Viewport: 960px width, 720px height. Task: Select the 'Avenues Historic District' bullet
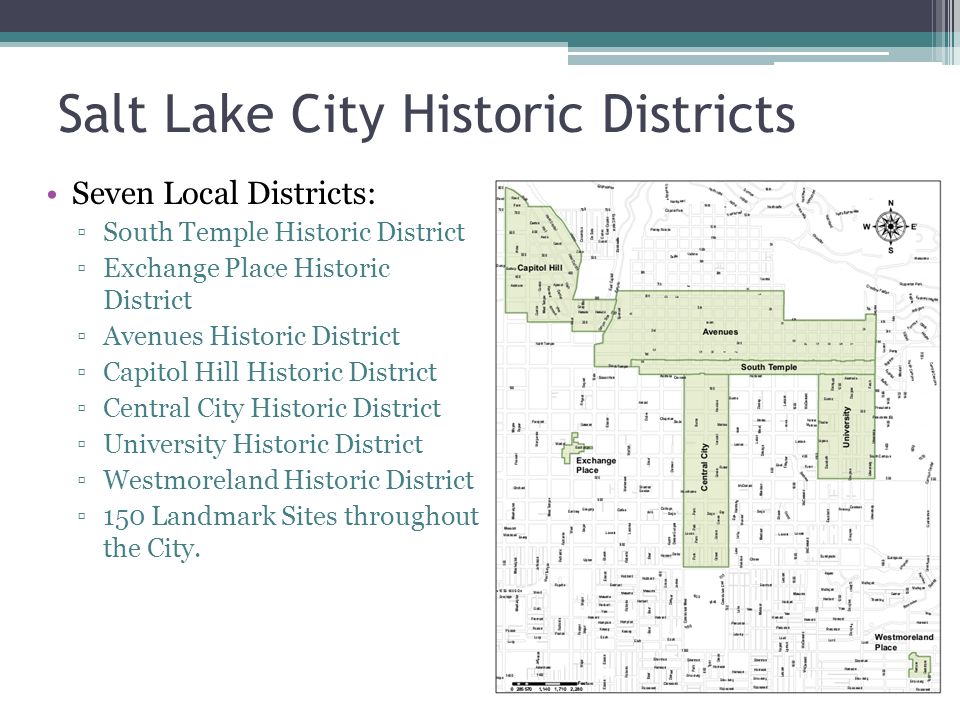point(251,337)
